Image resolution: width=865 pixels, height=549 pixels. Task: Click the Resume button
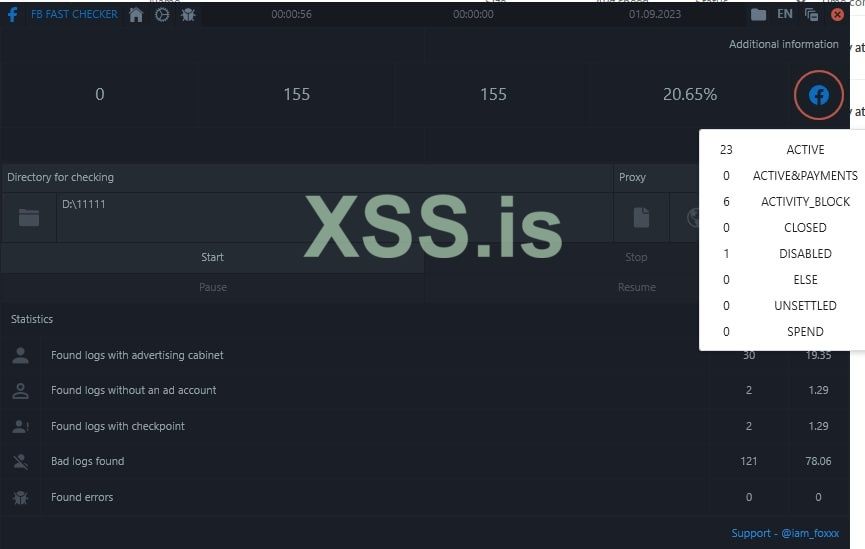[x=637, y=287]
